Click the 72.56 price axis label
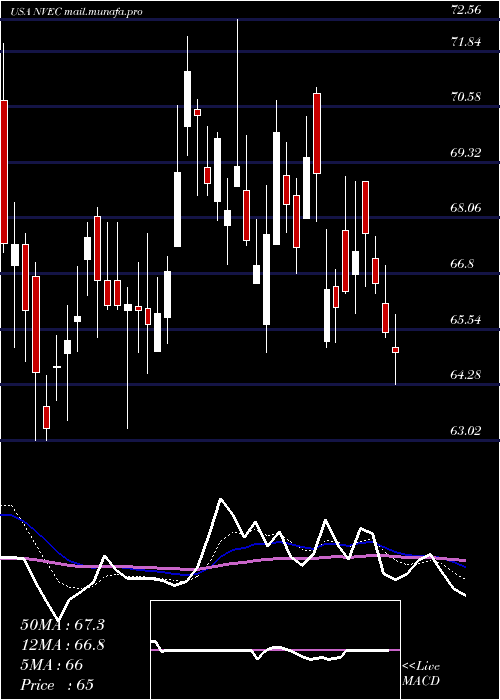500x700 pixels. click(x=466, y=10)
